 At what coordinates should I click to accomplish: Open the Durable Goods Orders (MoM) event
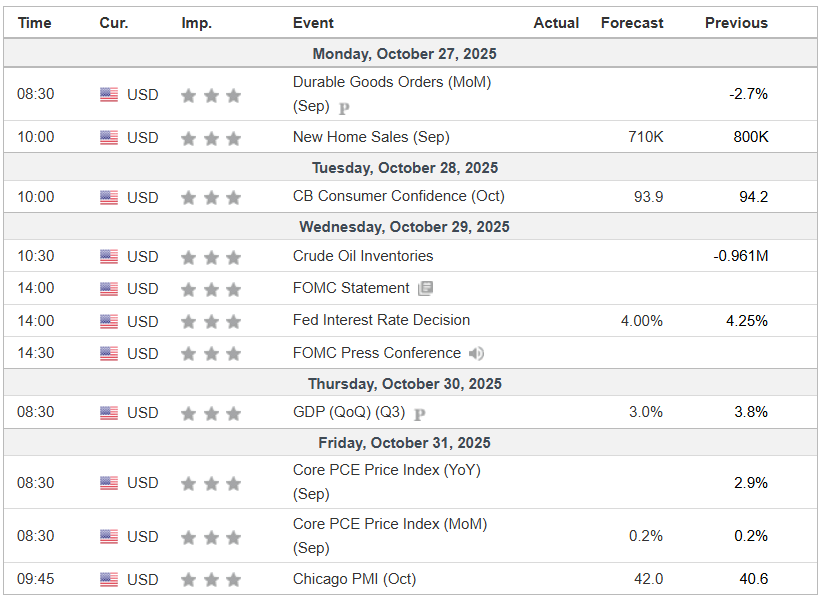[391, 82]
